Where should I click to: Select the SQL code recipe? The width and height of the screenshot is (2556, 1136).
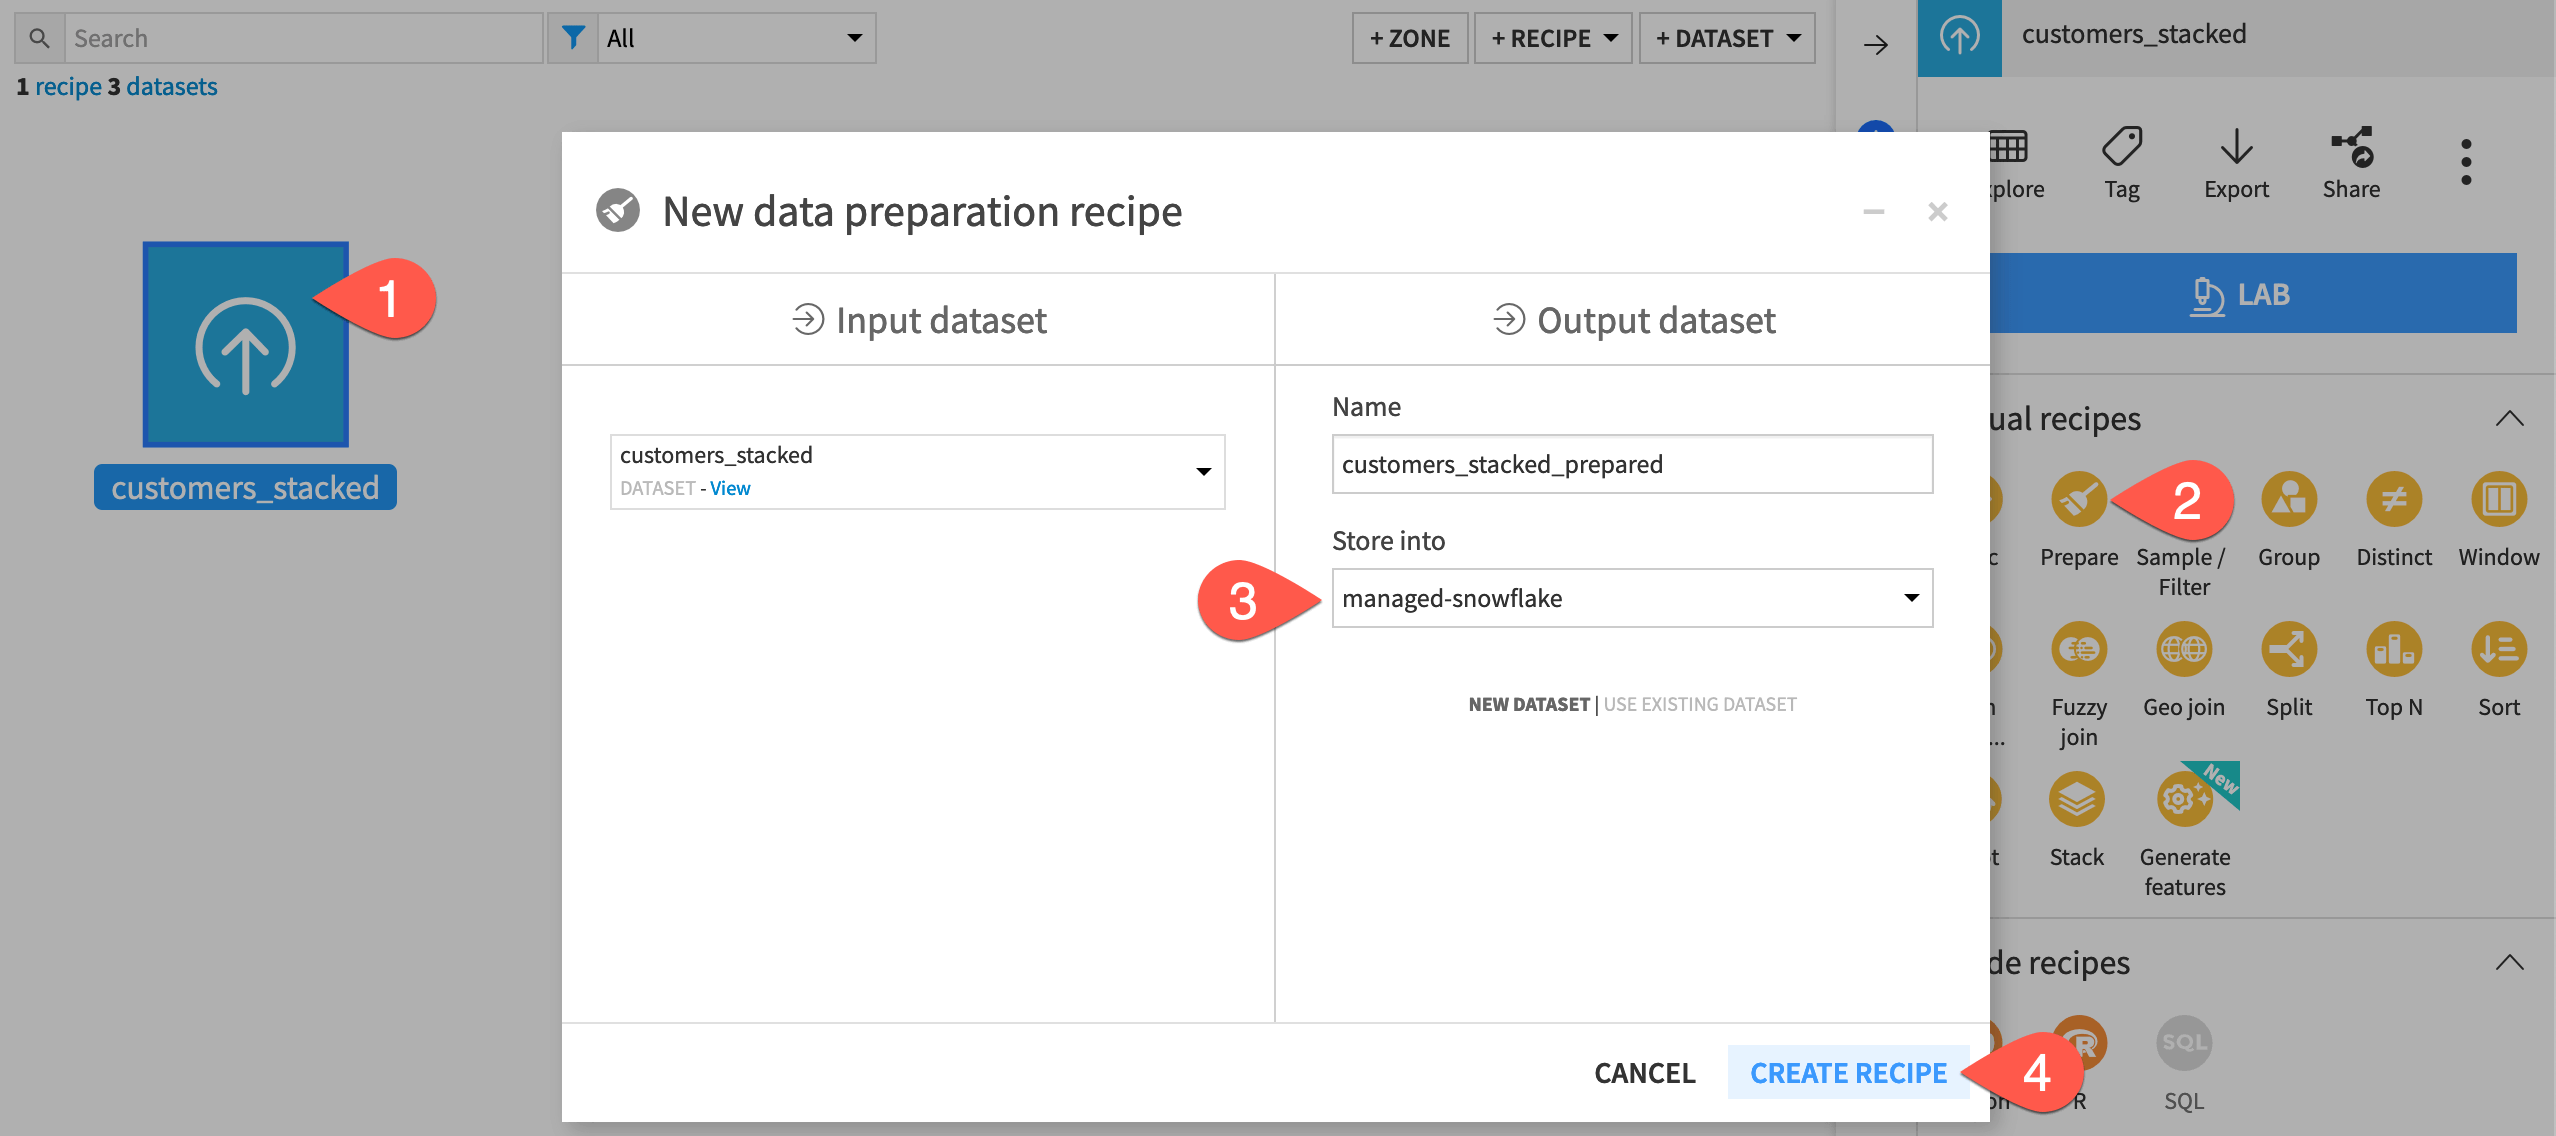point(2184,1043)
